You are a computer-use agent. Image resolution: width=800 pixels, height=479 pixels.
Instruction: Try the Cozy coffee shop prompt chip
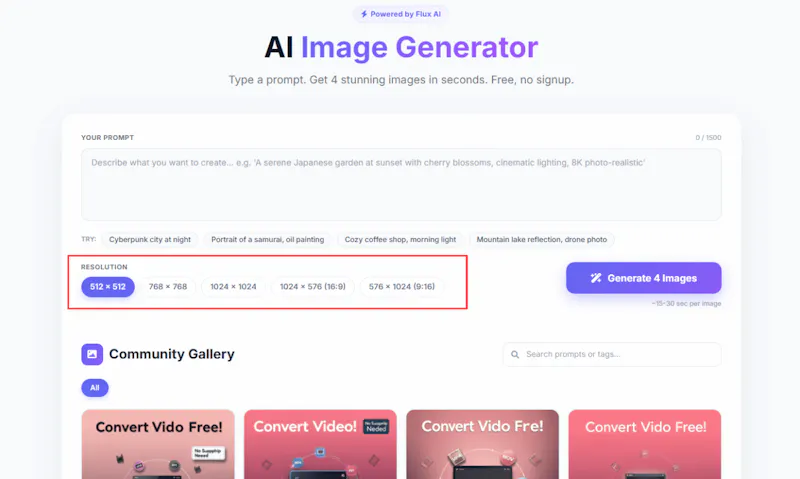[400, 239]
